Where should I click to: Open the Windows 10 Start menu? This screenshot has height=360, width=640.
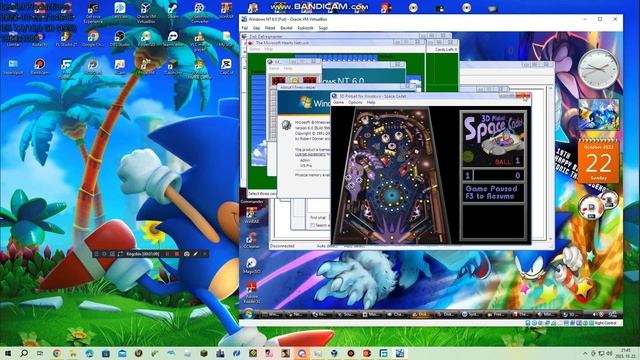point(8,353)
